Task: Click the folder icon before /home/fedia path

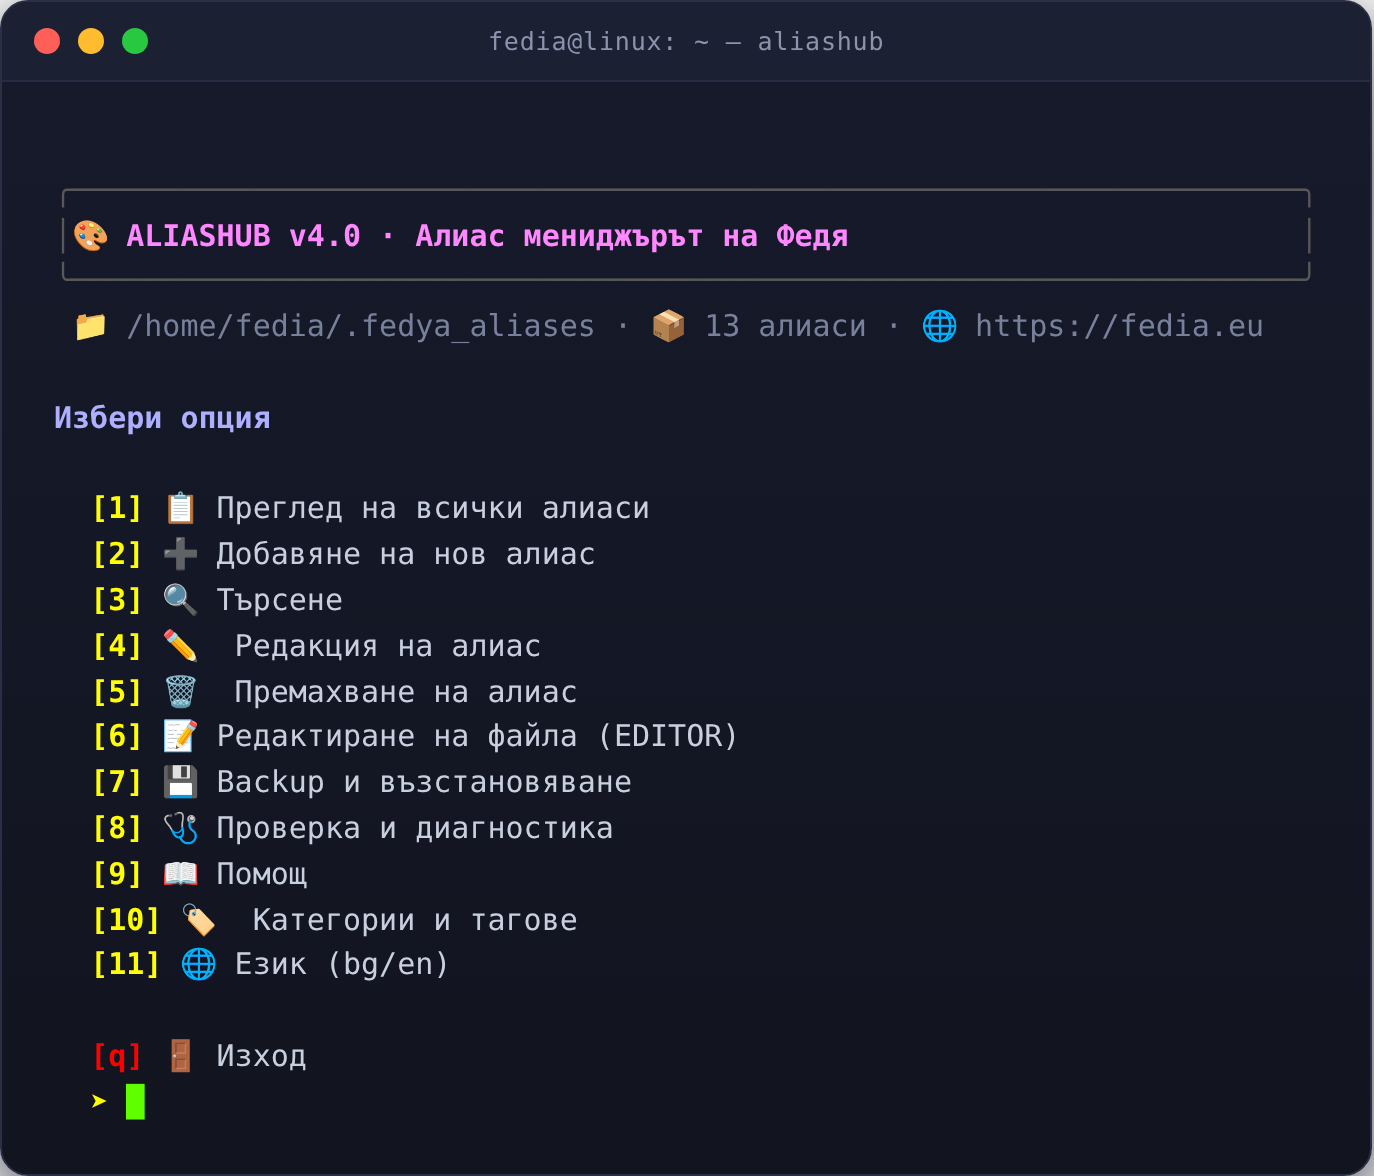Action: (91, 326)
